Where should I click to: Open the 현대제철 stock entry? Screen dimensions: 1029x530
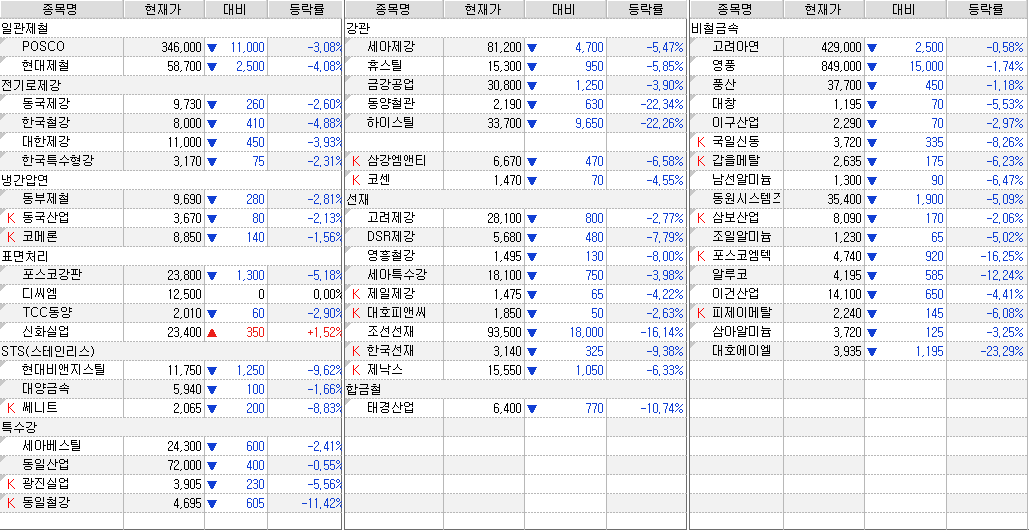click(45, 66)
